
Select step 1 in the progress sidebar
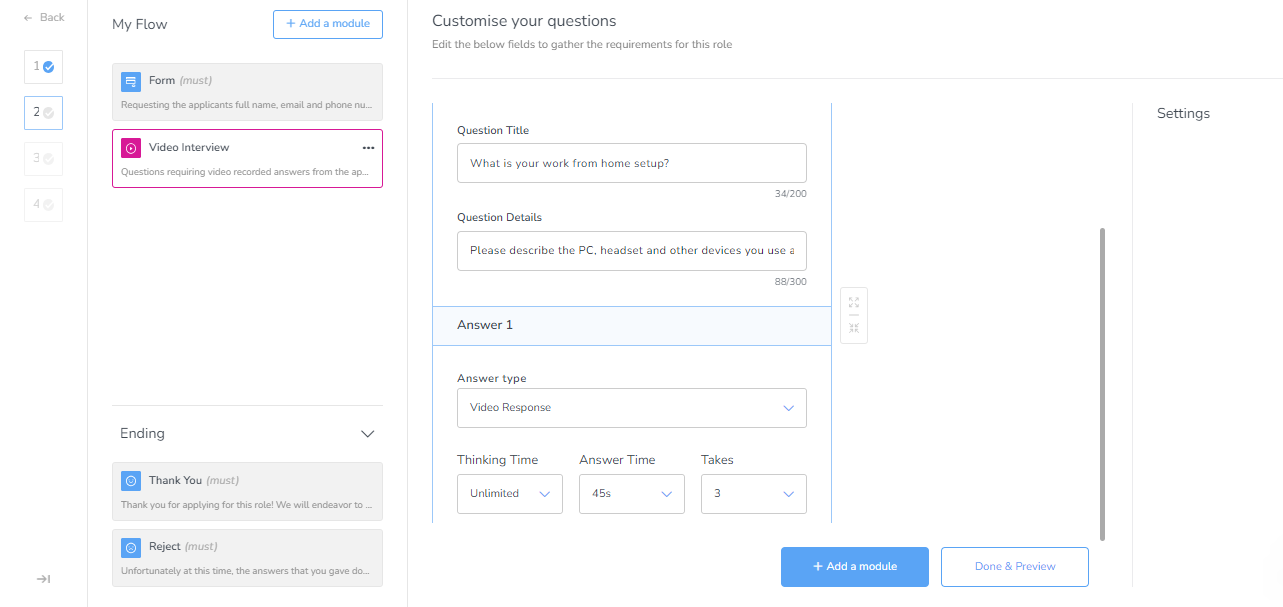point(43,67)
